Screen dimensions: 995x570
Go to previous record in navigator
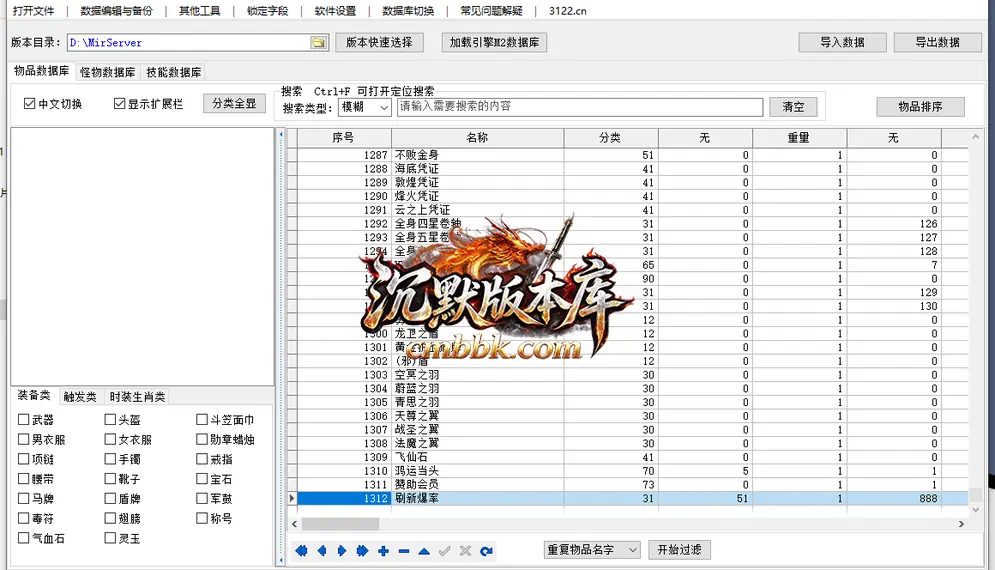[x=322, y=551]
